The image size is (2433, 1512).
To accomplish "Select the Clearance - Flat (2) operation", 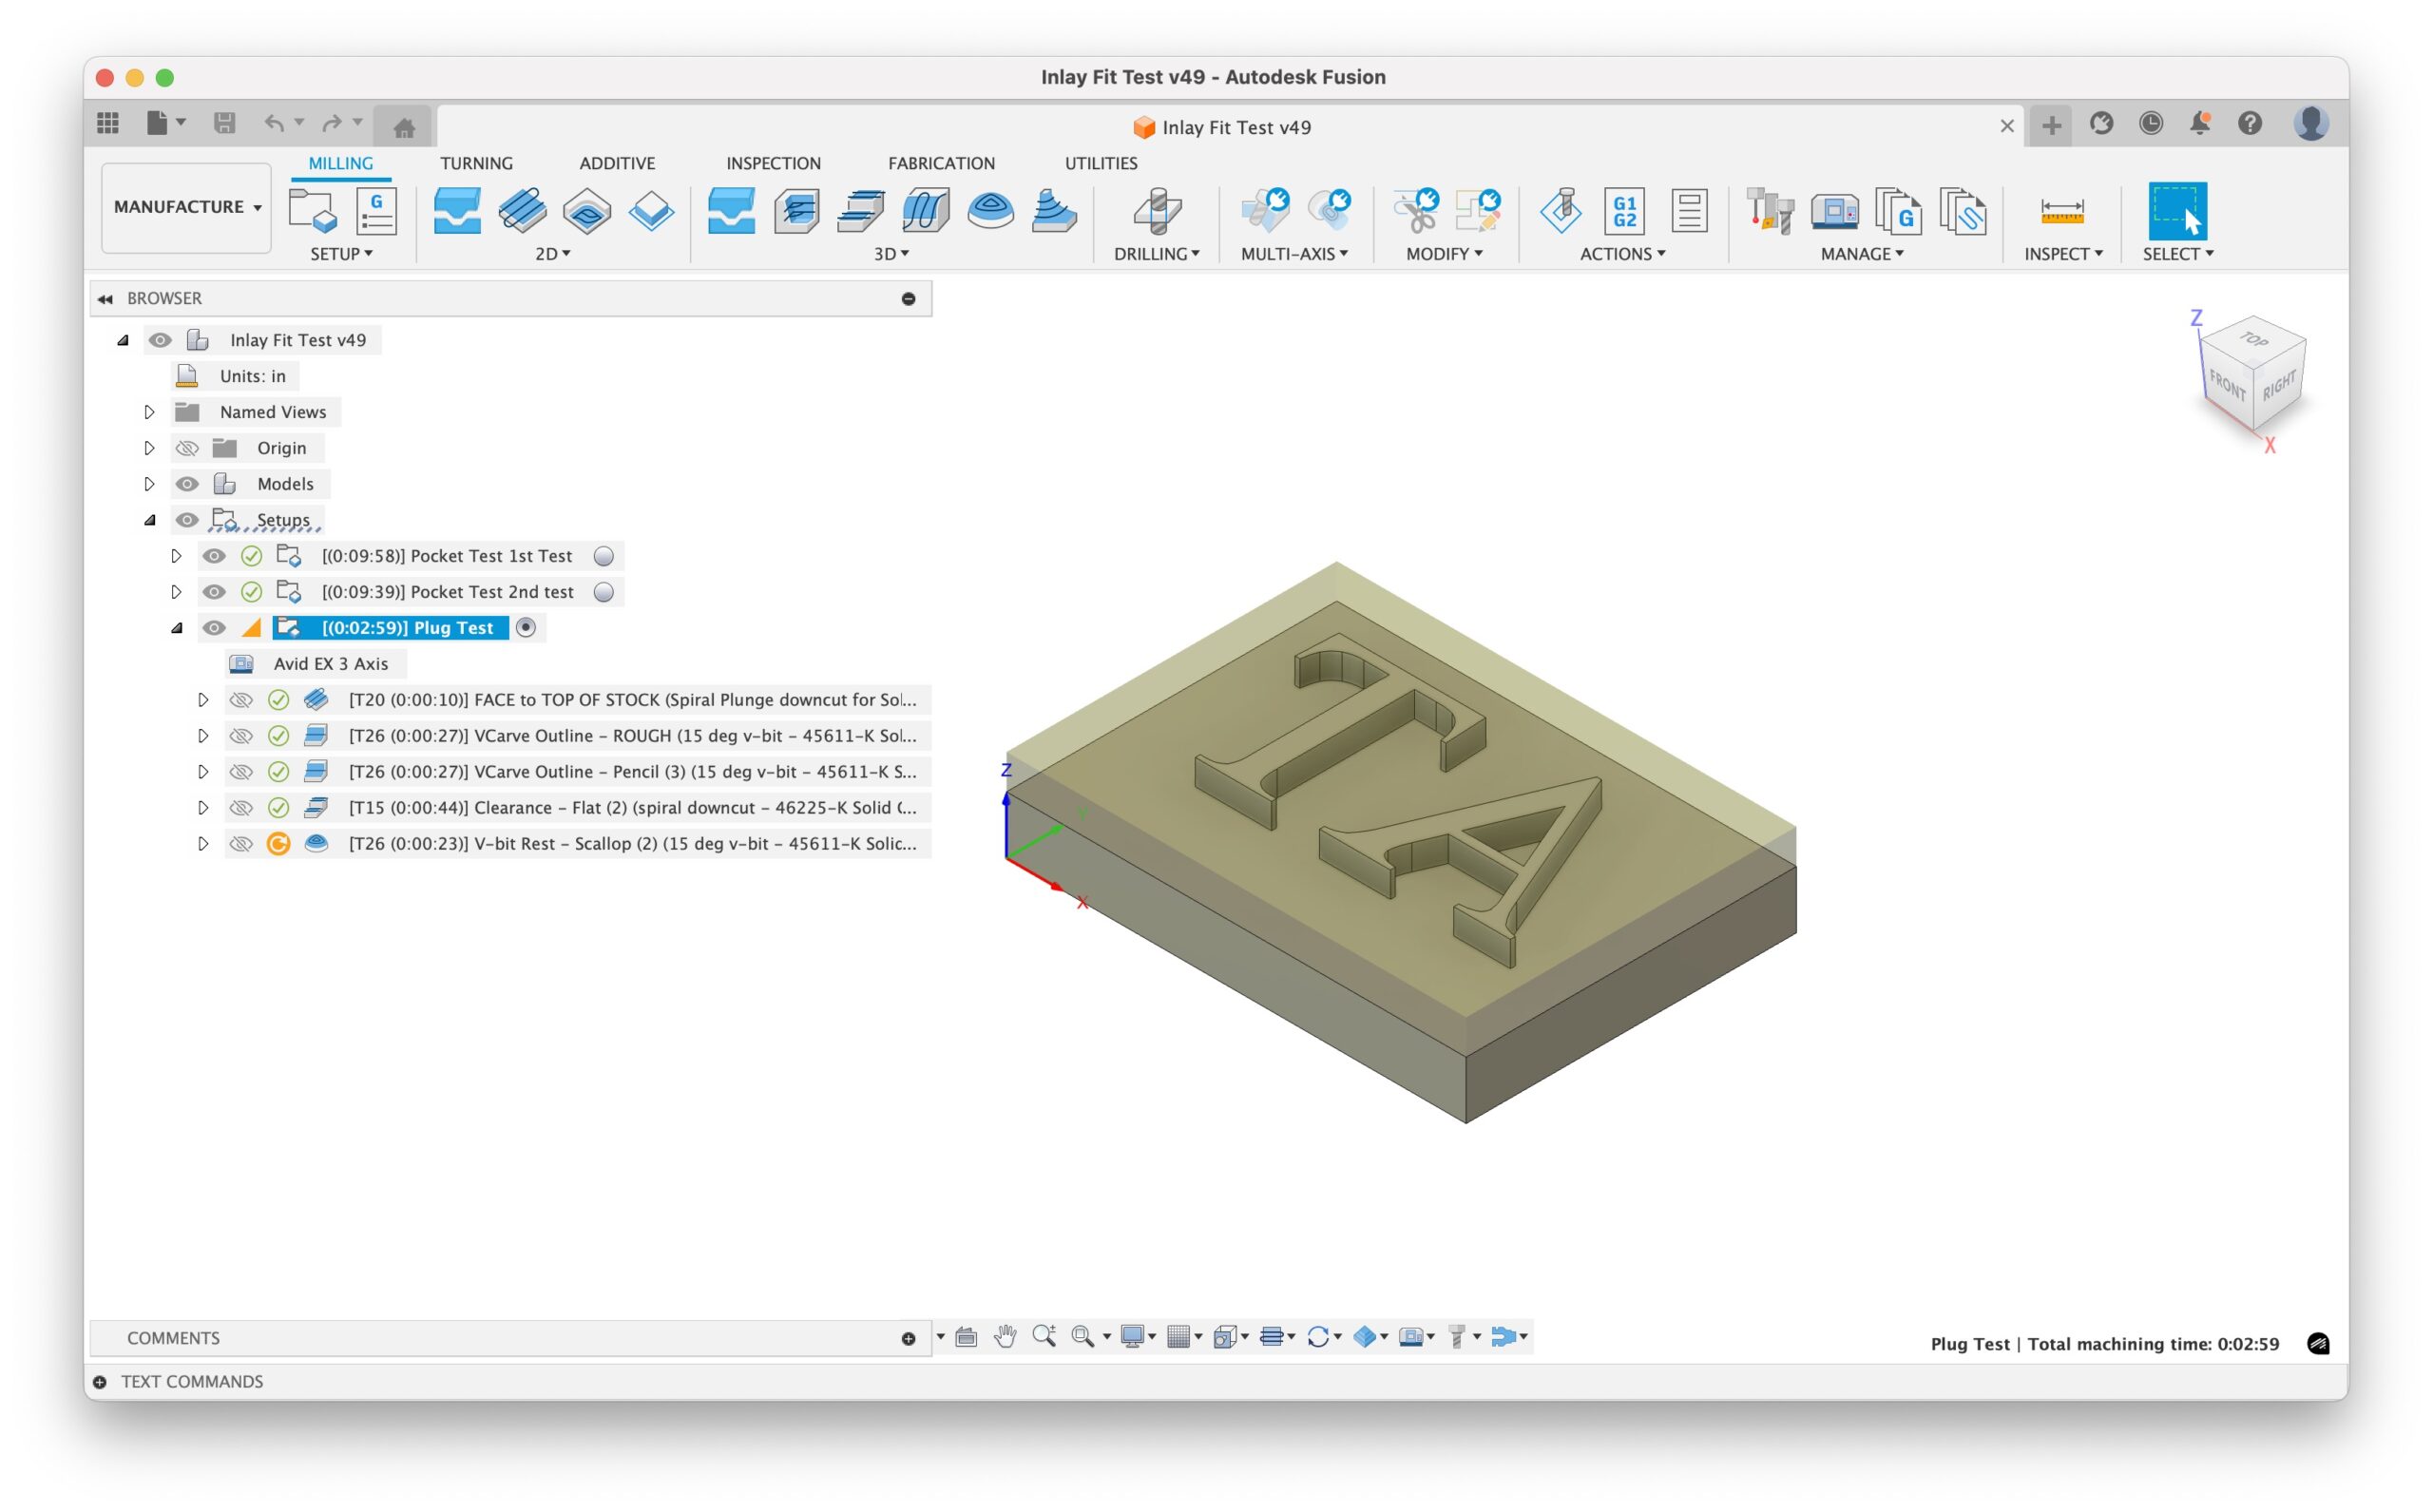I will [x=631, y=808].
